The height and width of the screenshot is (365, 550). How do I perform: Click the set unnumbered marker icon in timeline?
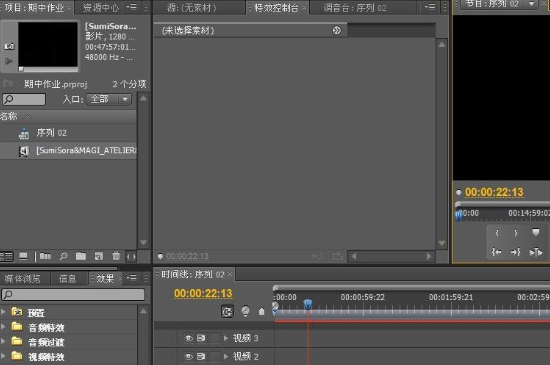(261, 311)
